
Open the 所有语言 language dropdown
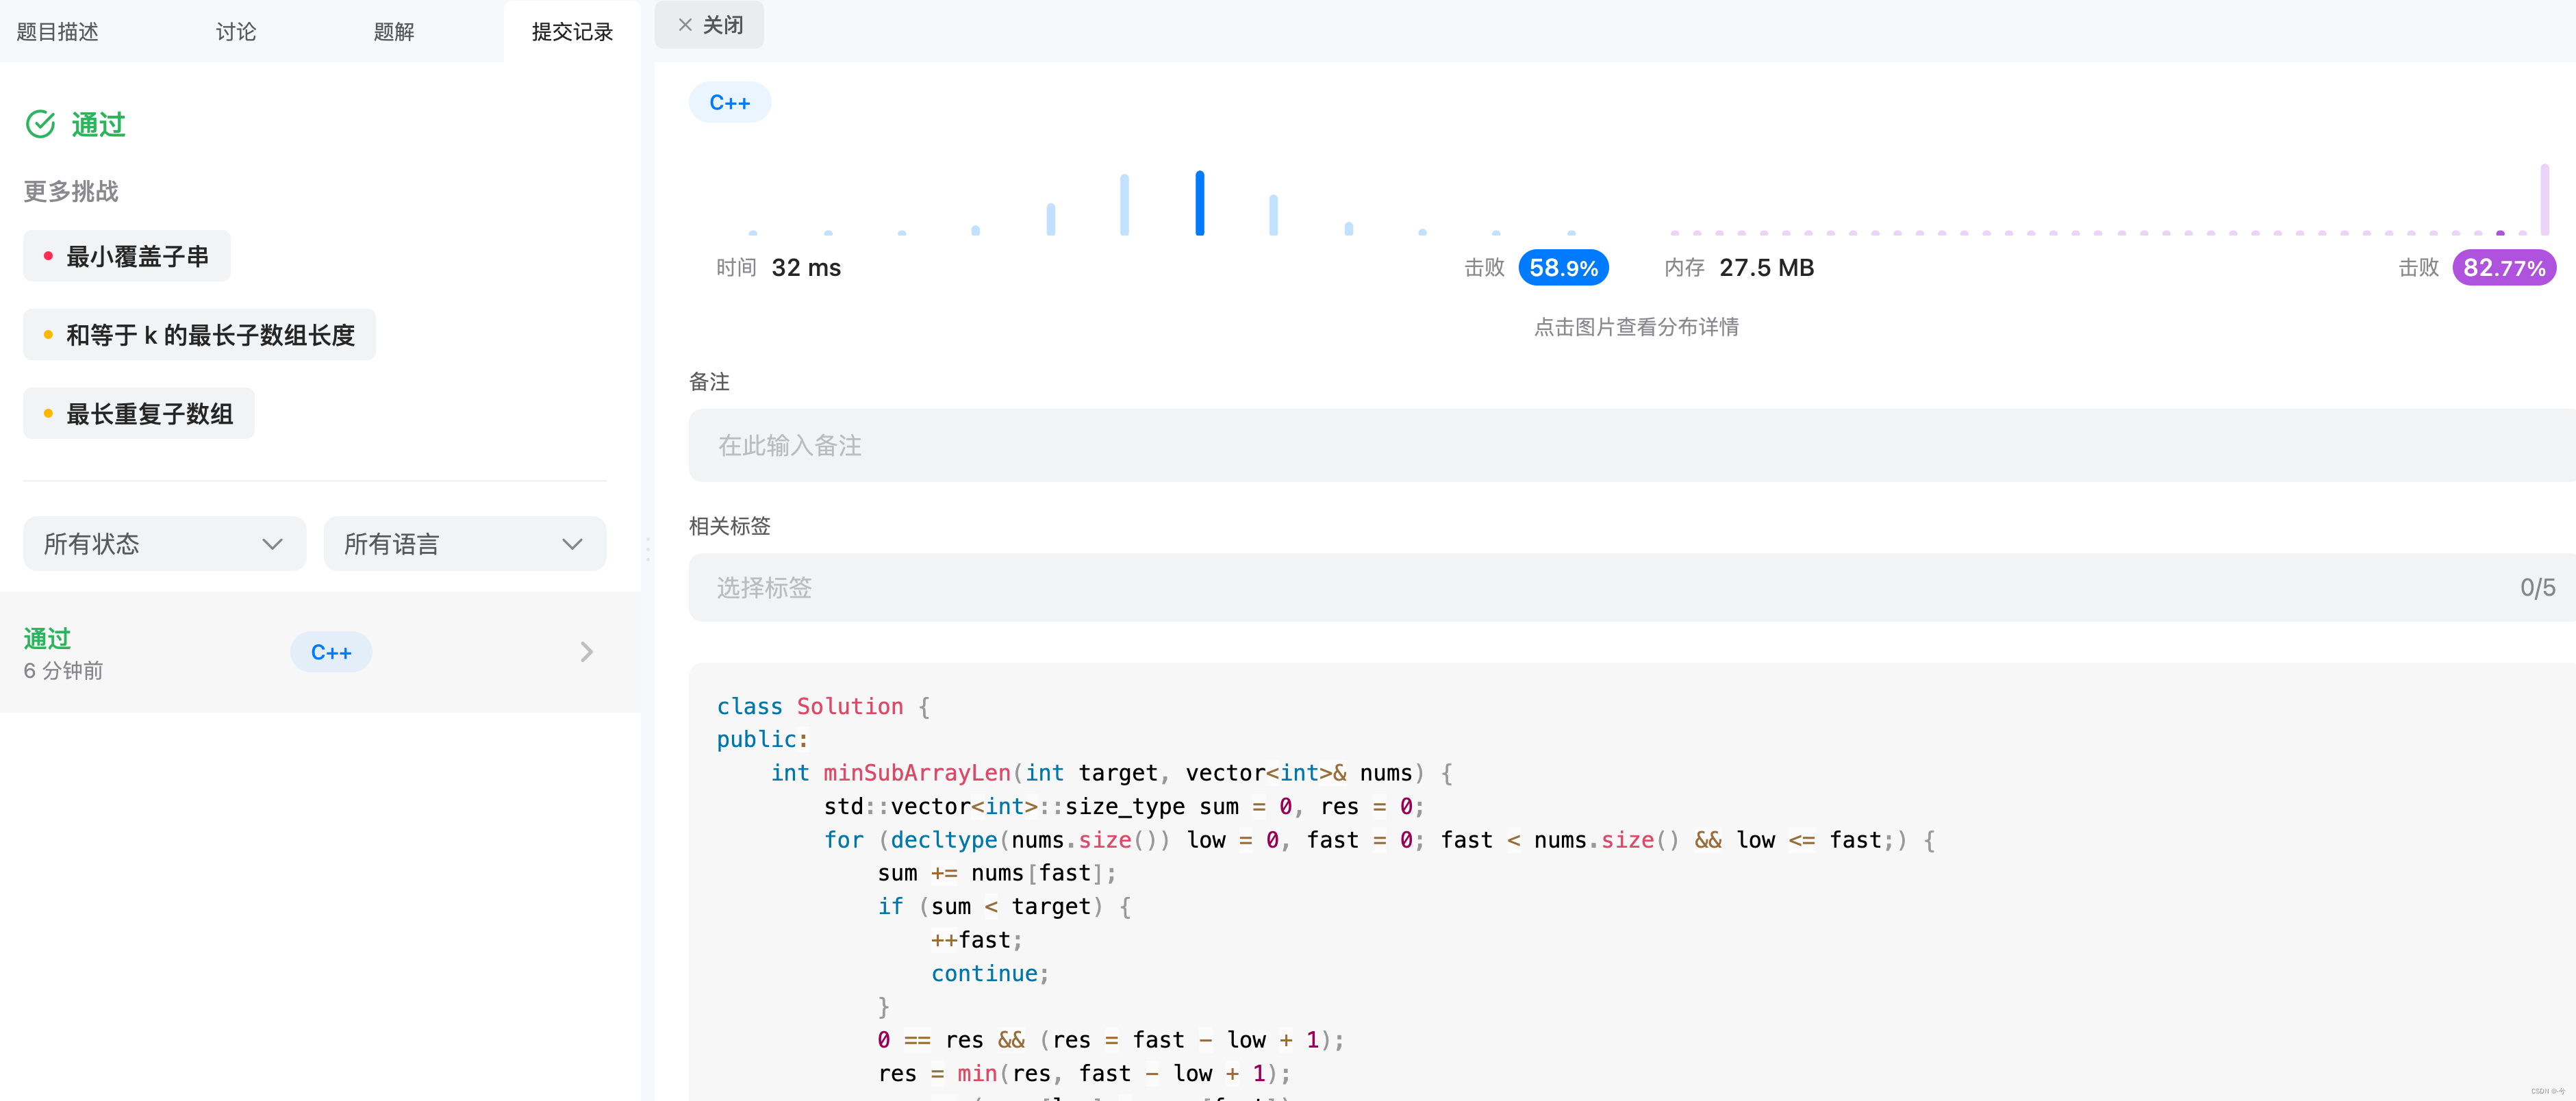click(x=464, y=544)
